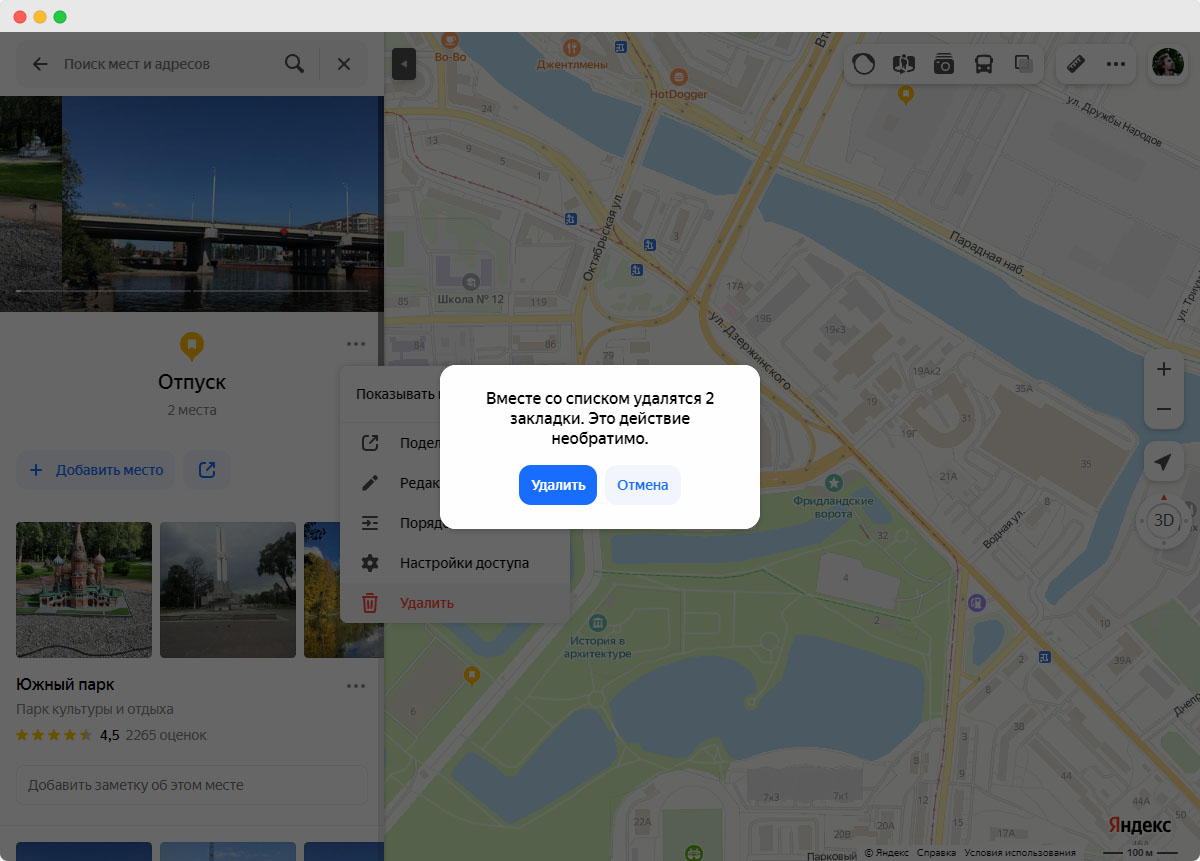Screen dimensions: 1200x861
Task: Click the magnifying glass search icon
Action: click(x=294, y=64)
